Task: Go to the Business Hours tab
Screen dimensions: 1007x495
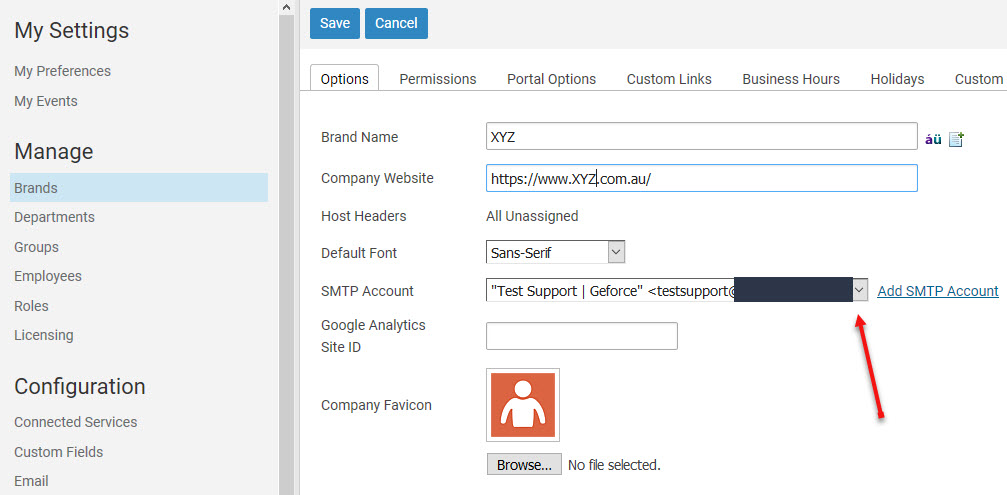Action: coord(790,79)
